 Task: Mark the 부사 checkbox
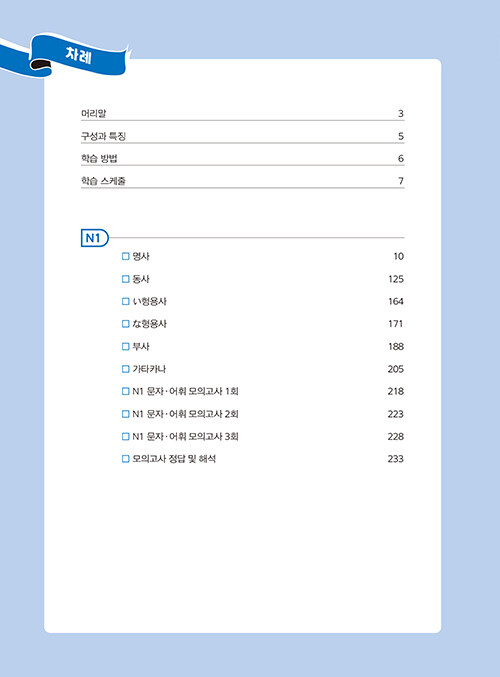tap(126, 346)
